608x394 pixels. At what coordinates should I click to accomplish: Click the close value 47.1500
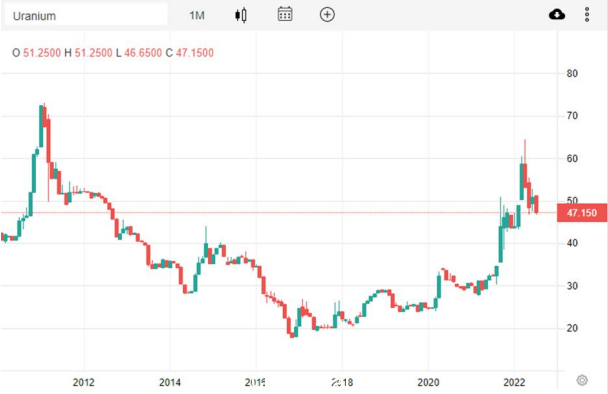[195, 53]
